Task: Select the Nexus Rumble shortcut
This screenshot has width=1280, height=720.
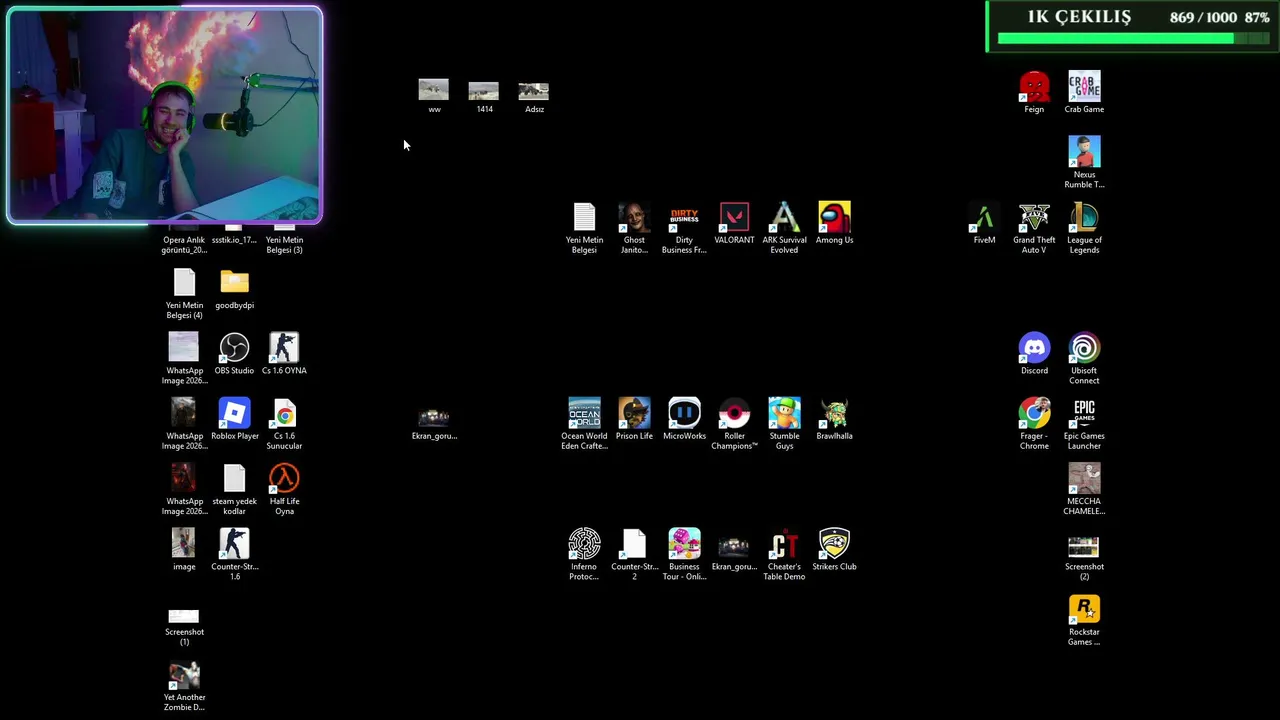Action: [1084, 152]
